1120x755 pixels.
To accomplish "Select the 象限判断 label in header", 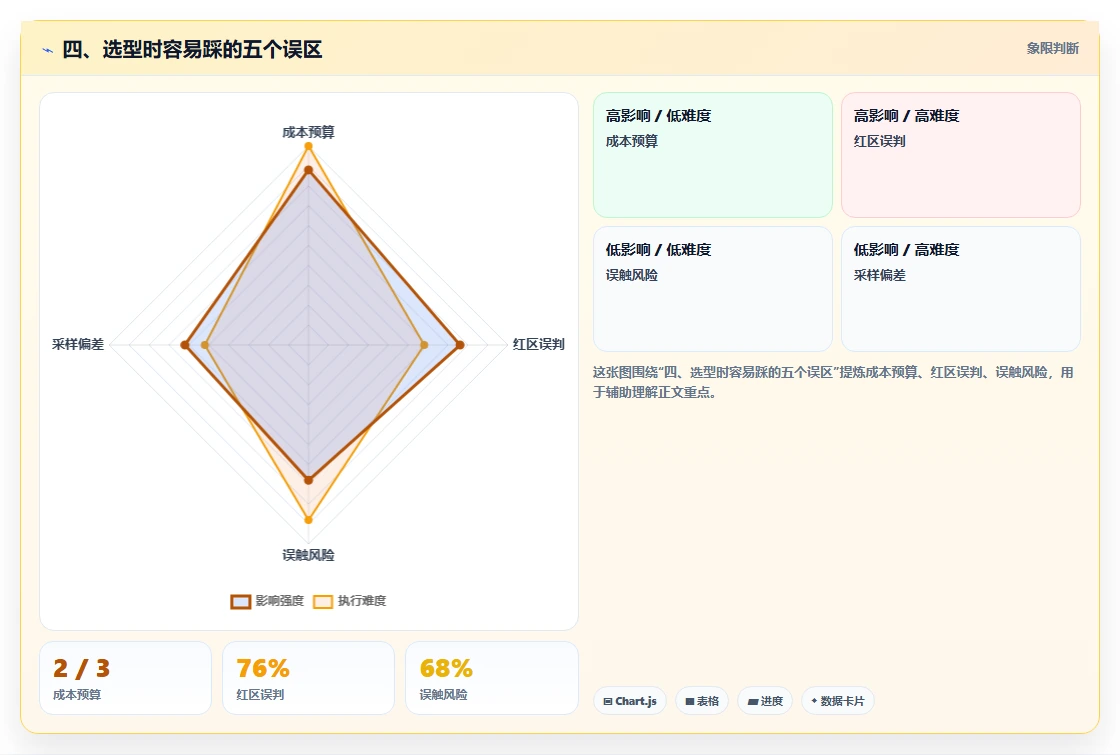I will (1053, 49).
